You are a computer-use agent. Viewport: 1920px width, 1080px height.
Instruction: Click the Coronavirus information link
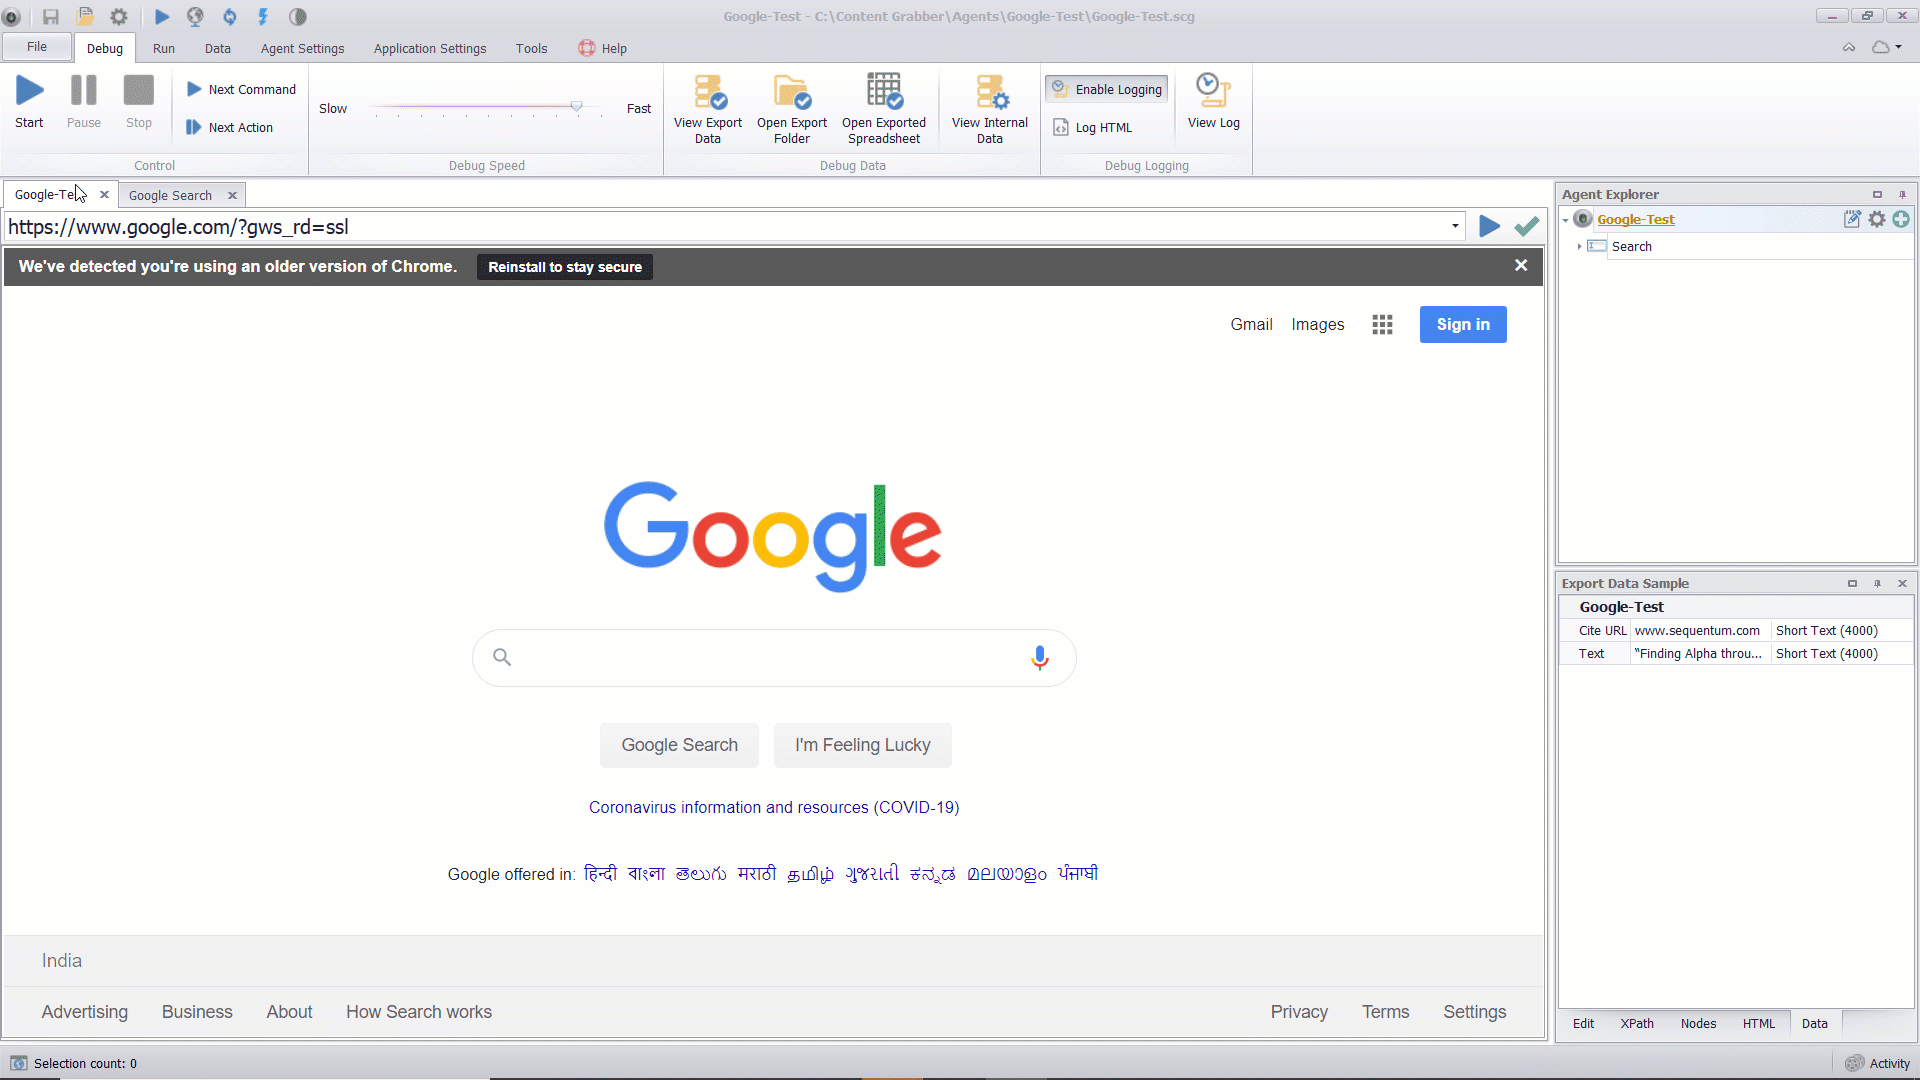pyautogui.click(x=774, y=807)
